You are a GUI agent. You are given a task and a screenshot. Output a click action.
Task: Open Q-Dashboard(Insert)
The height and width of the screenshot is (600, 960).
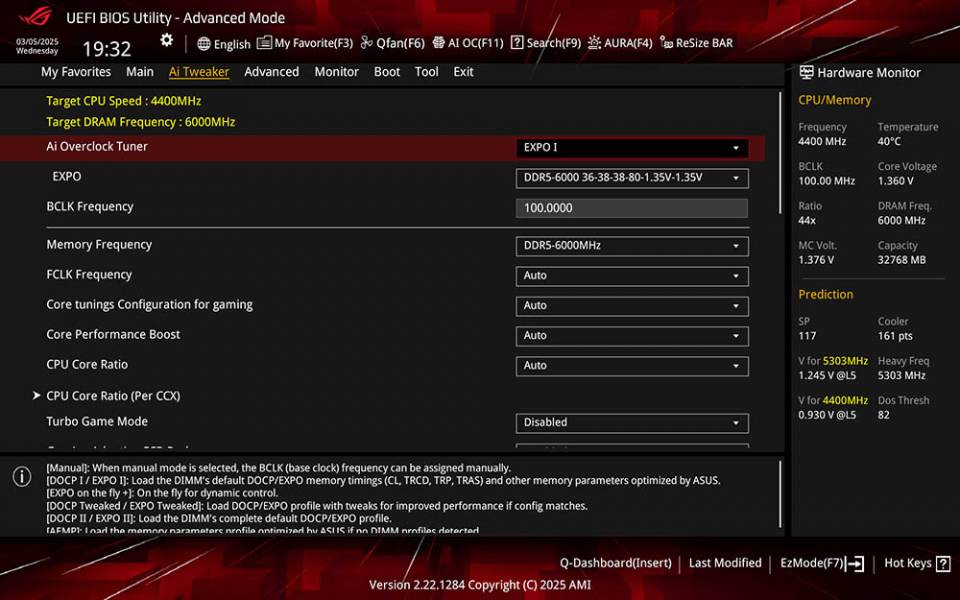click(x=615, y=563)
